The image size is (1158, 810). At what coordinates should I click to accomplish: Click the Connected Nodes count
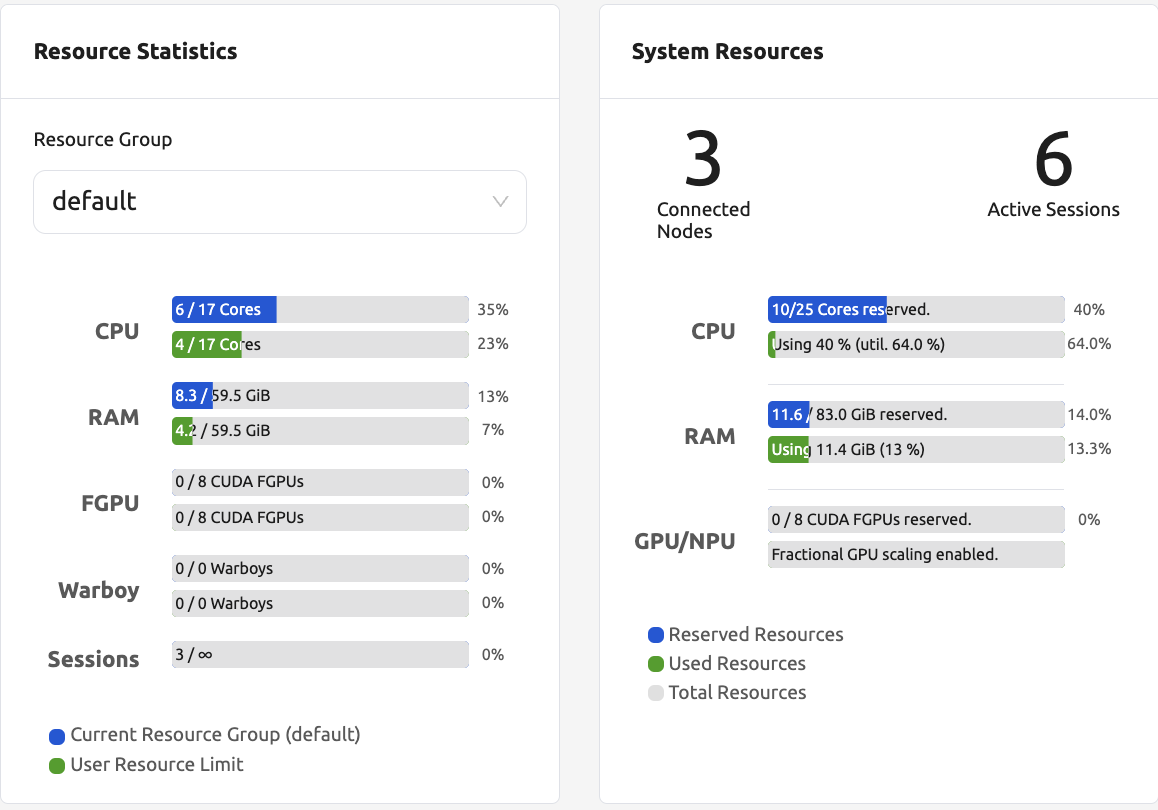[x=703, y=160]
